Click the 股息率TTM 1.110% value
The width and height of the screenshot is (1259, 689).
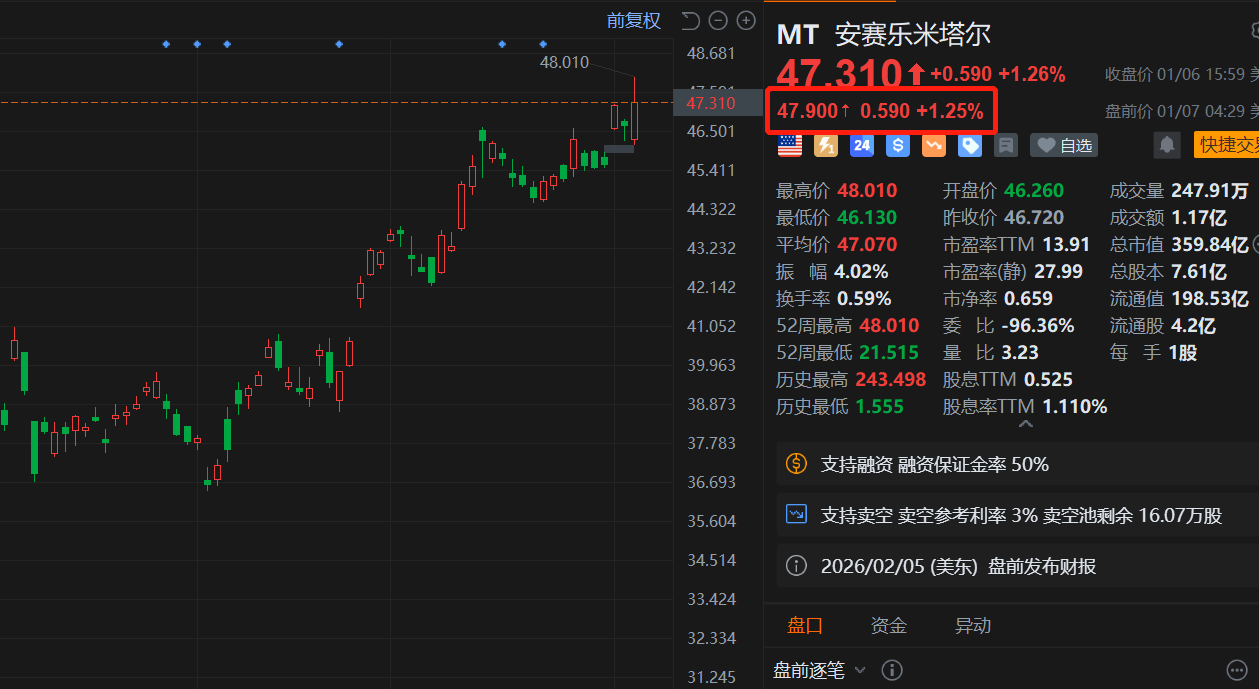click(1075, 406)
